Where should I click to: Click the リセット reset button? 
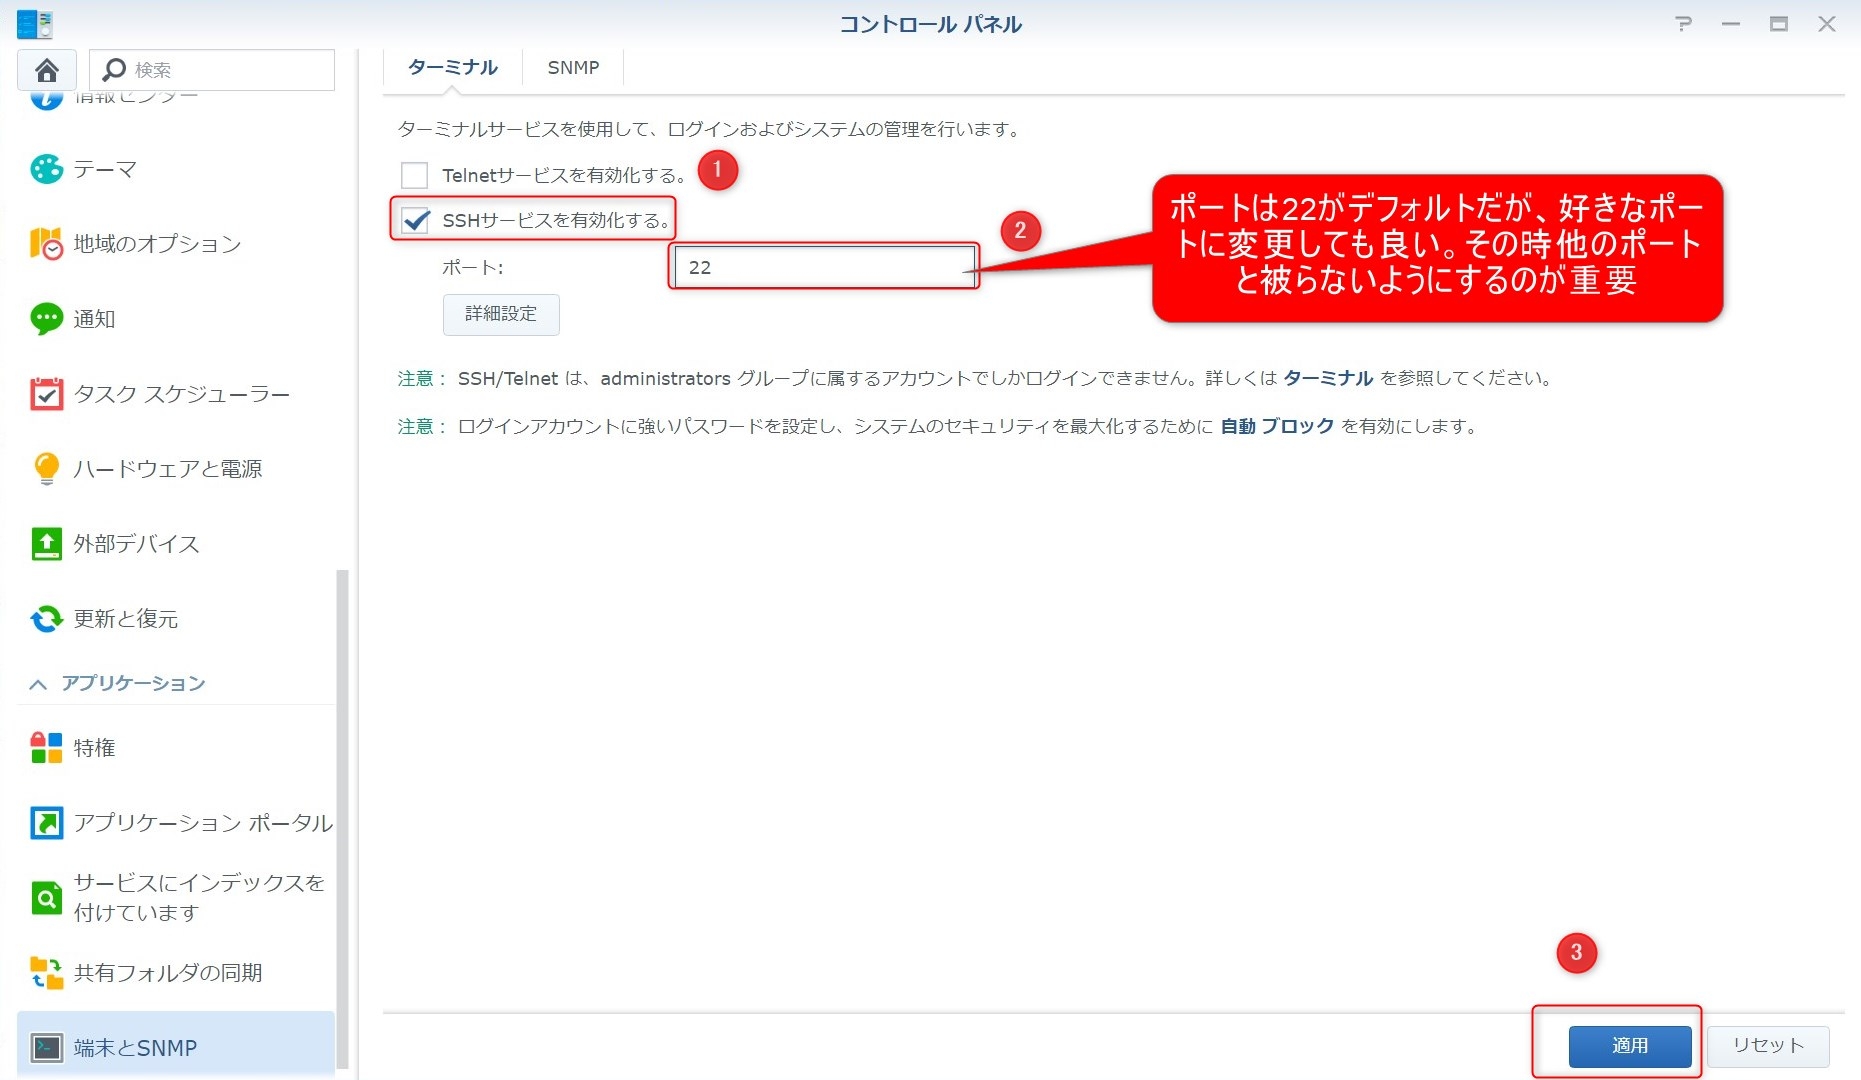click(x=1767, y=1046)
